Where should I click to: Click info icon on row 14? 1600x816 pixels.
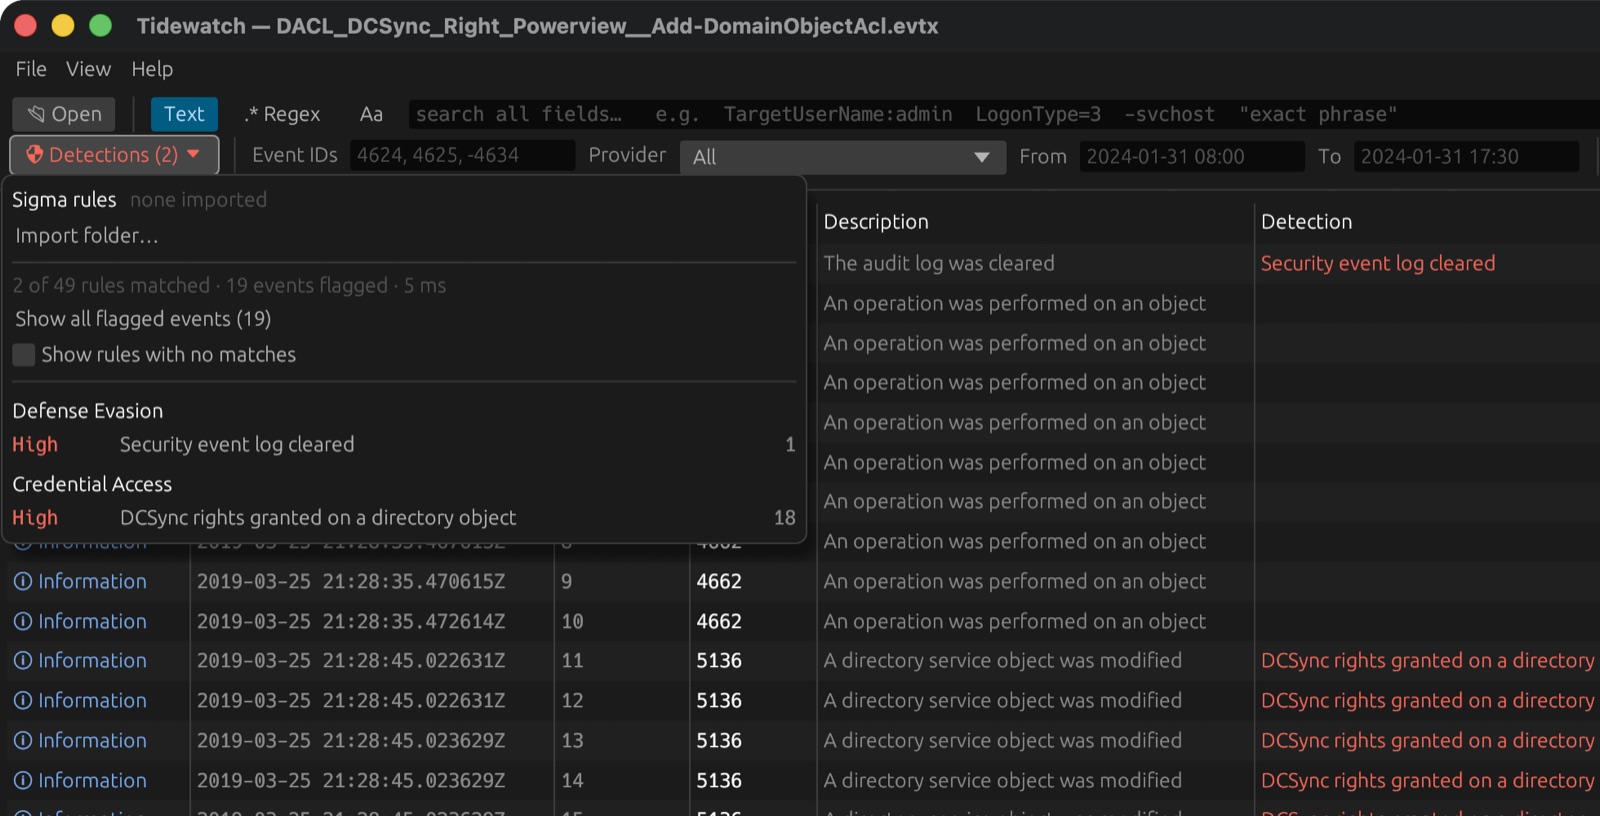pyautogui.click(x=22, y=780)
